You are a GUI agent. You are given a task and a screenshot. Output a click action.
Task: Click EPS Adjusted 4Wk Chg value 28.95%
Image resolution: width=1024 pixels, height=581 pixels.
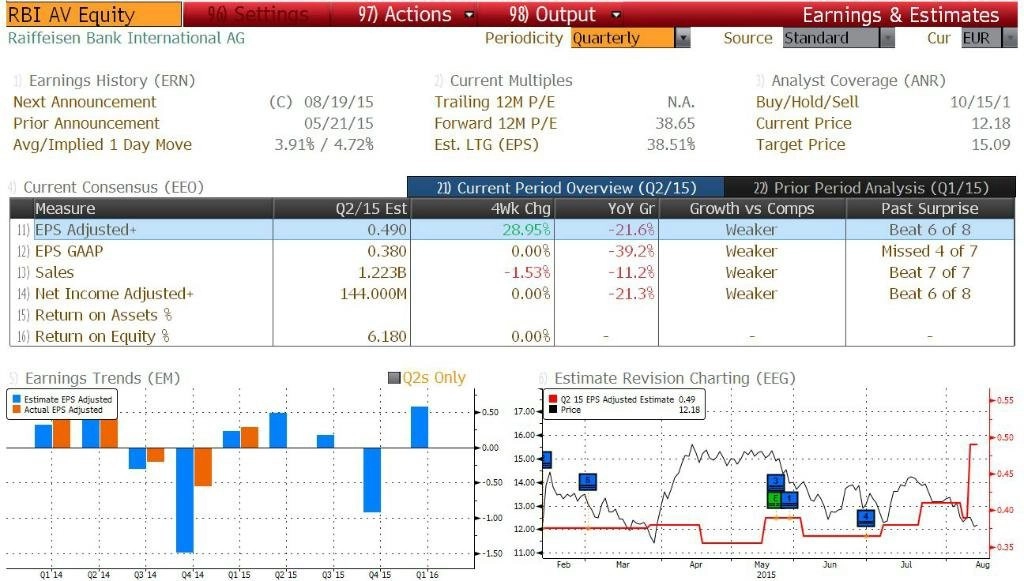(526, 230)
